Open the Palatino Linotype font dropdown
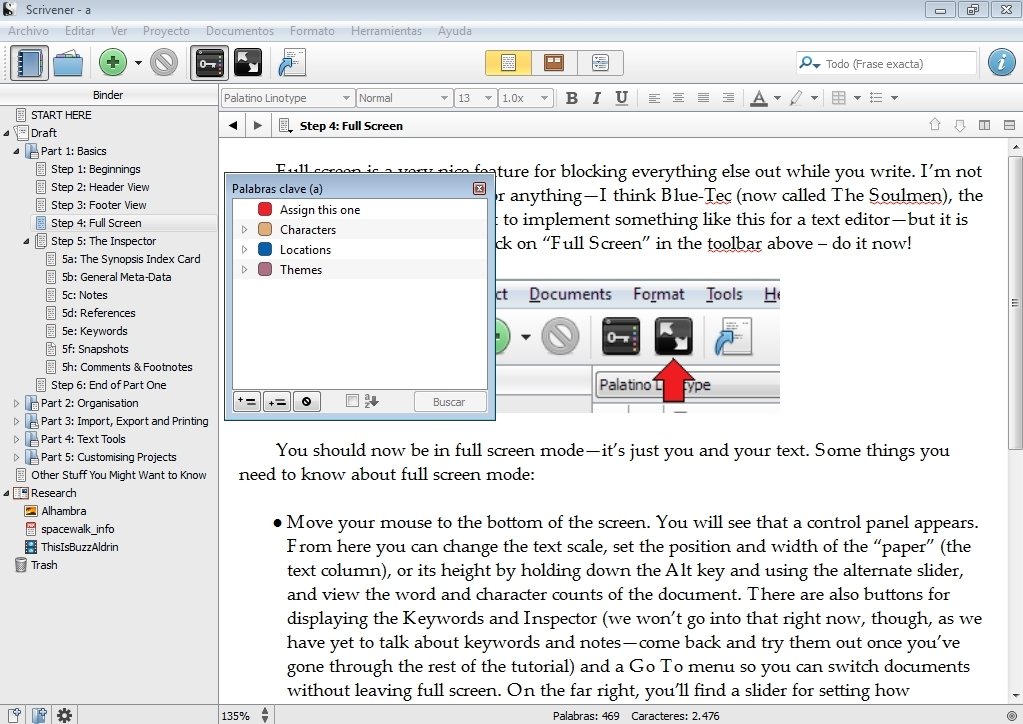Screen dimensions: 1023x724 coord(288,98)
